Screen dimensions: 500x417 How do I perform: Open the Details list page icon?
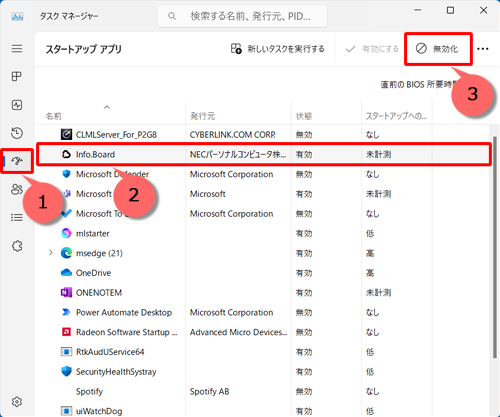click(x=17, y=218)
